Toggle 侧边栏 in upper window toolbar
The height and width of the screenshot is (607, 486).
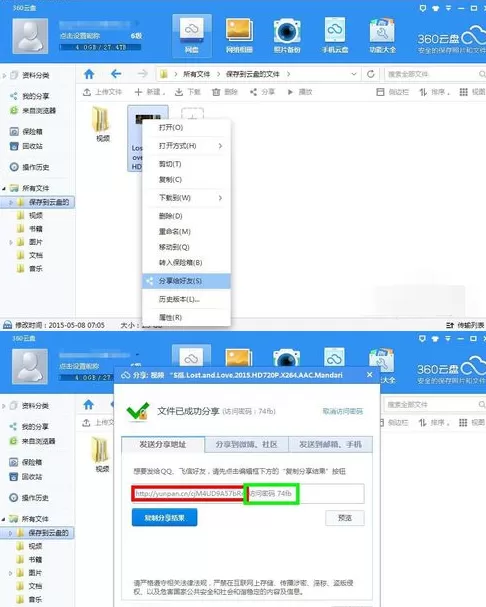(x=392, y=92)
